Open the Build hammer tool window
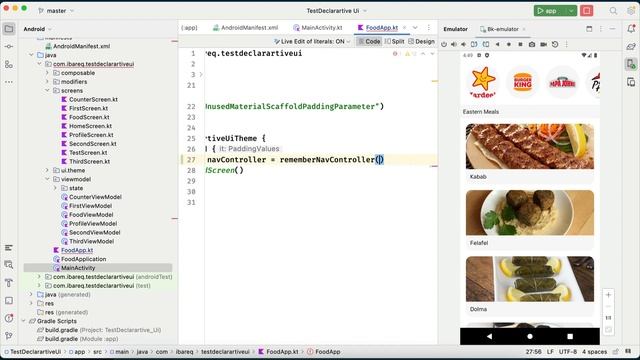This screenshot has width=640, height=360. coord(9,282)
